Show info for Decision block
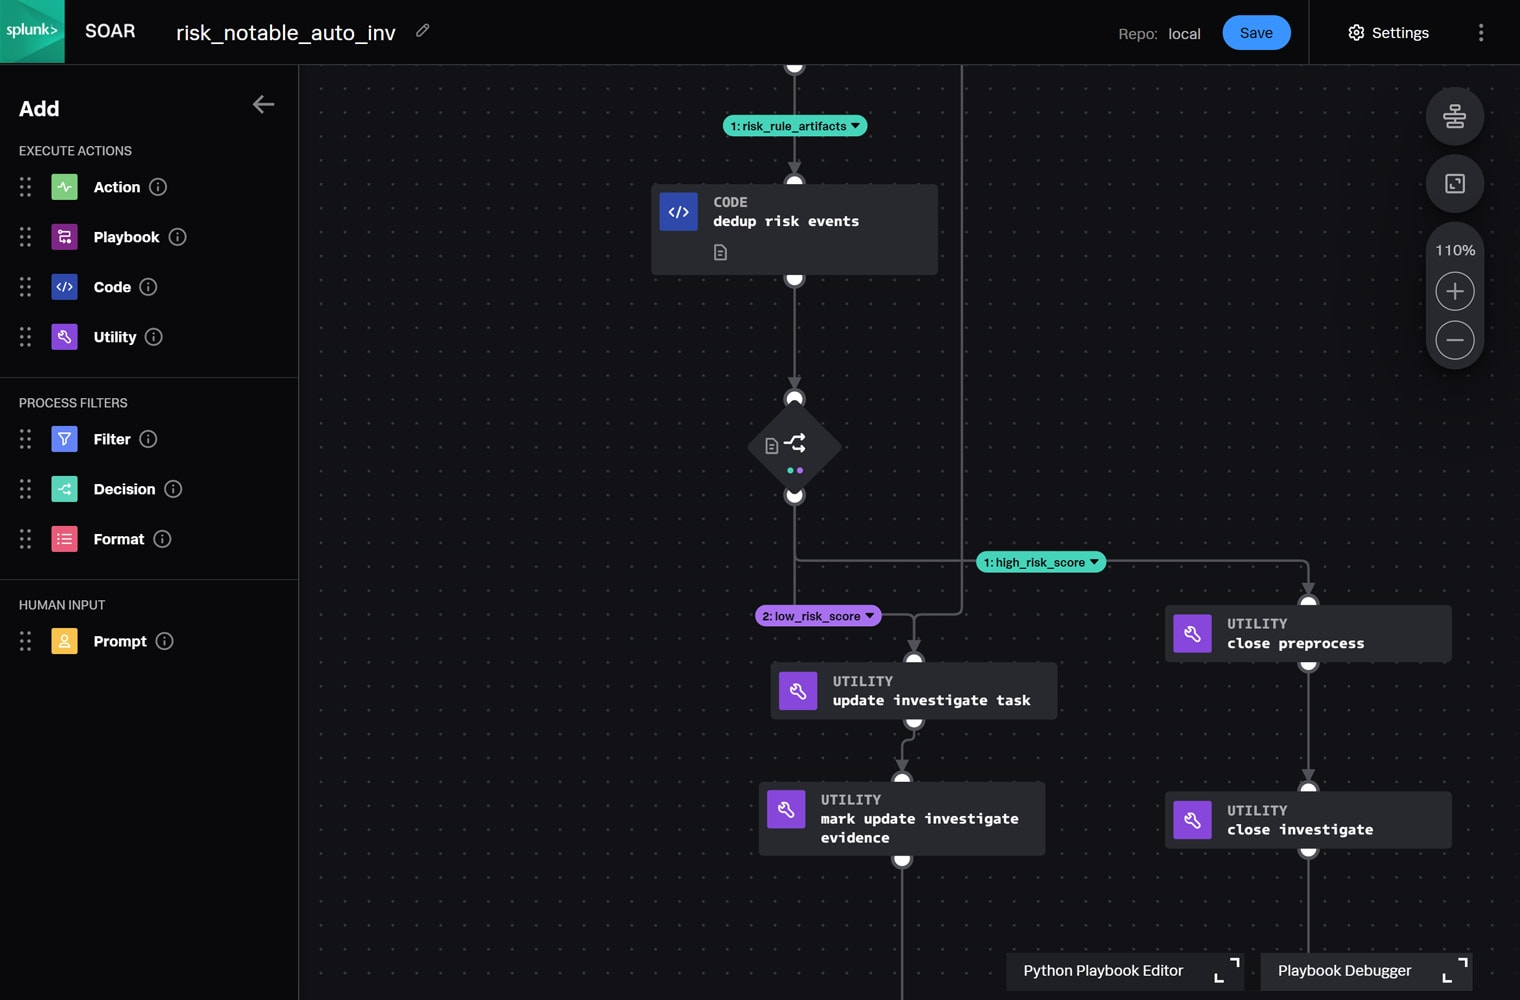Screen dimensions: 1520x1000 173,489
